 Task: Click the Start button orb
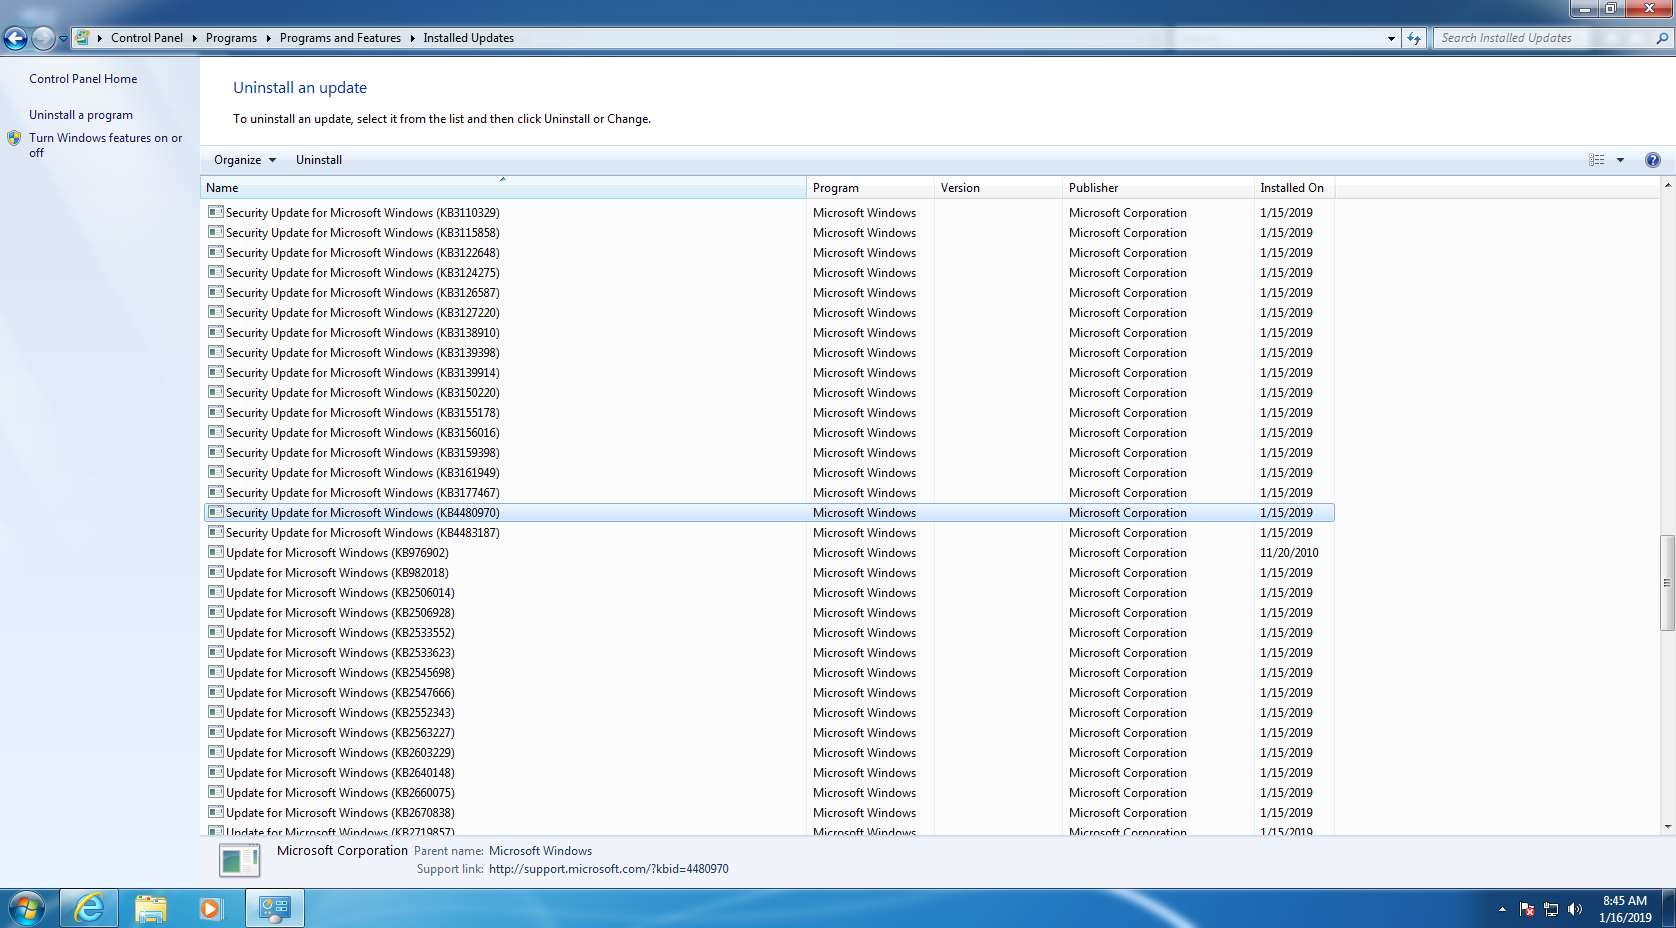click(x=27, y=908)
